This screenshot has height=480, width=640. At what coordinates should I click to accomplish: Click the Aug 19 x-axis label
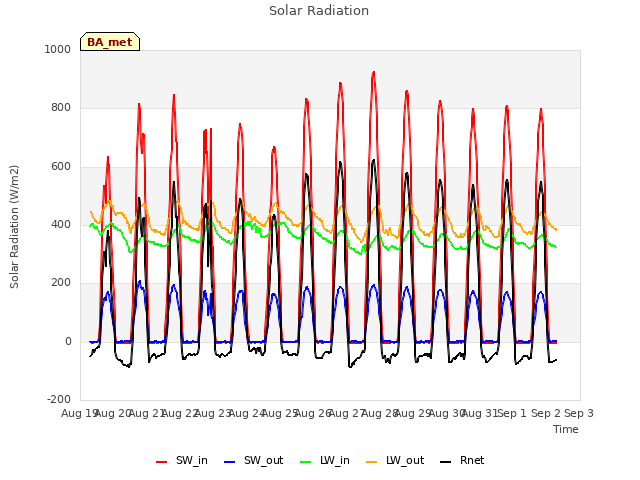pos(79,413)
